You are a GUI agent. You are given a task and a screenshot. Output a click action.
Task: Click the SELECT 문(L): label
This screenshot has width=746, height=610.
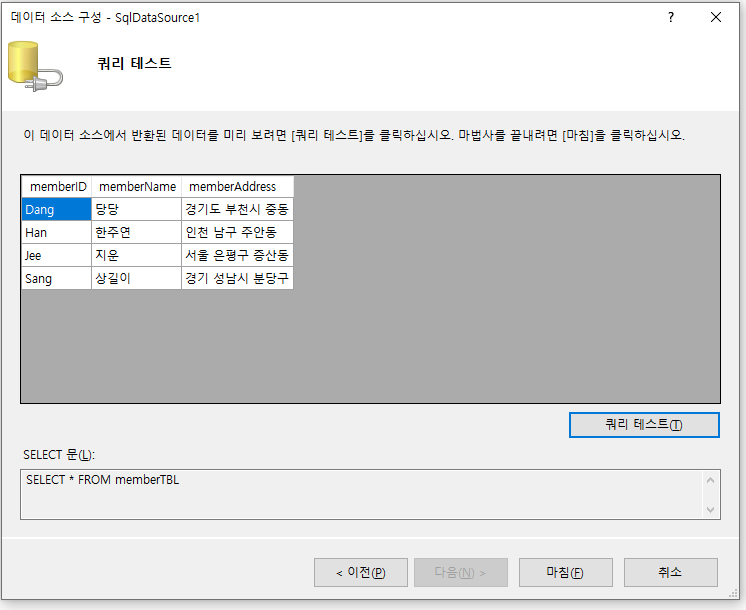(x=59, y=455)
